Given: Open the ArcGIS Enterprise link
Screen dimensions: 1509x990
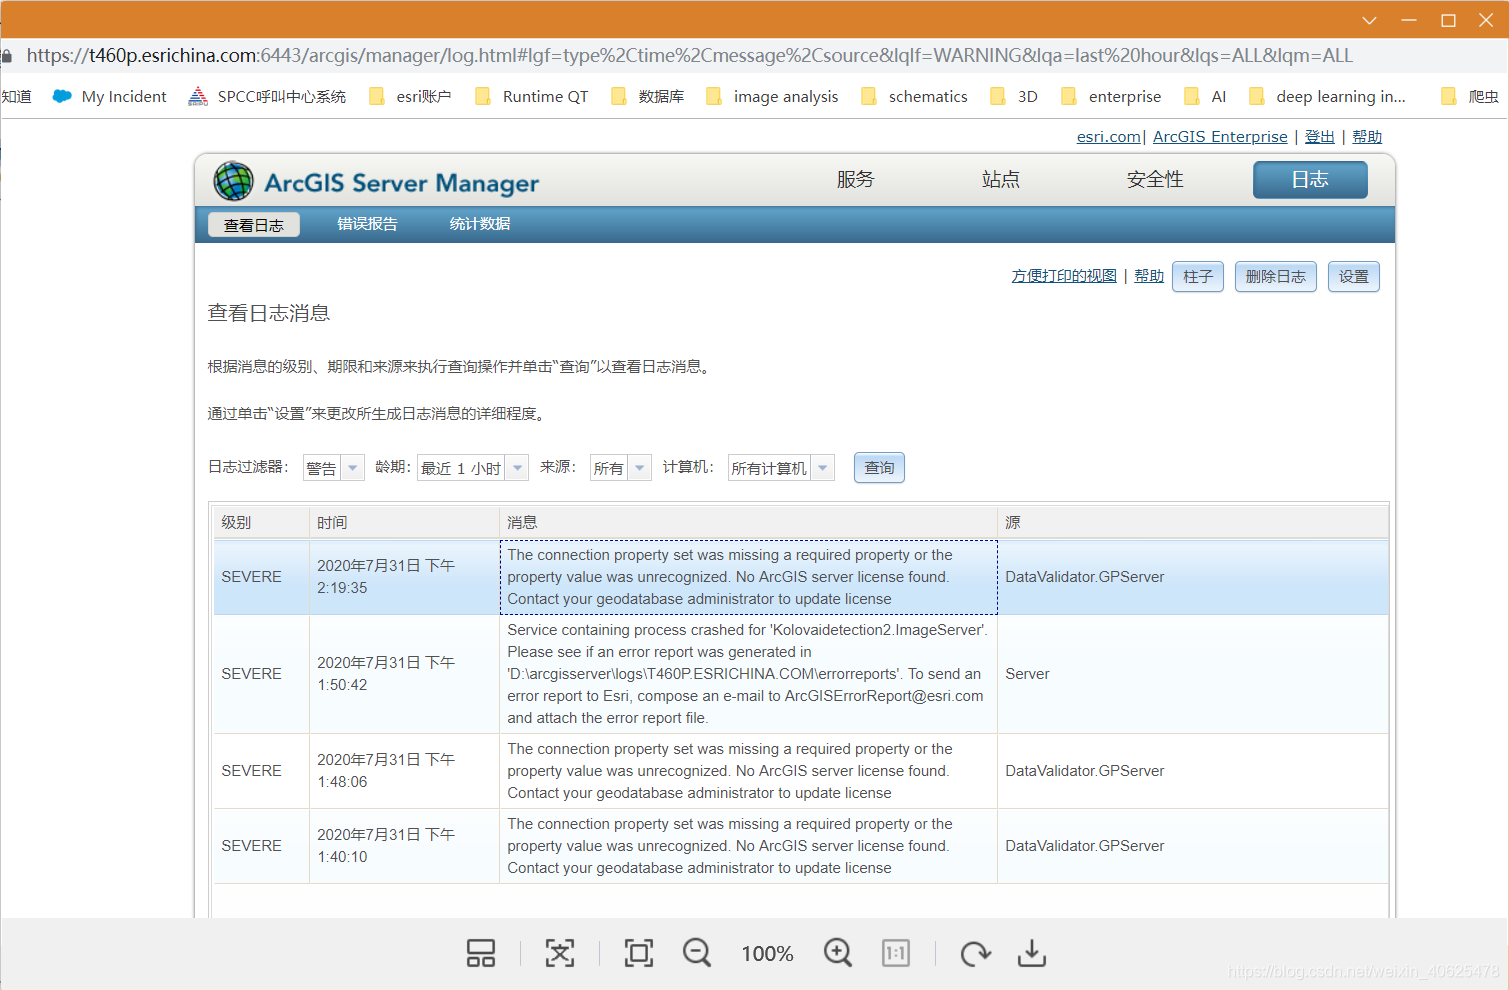Looking at the screenshot, I should 1220,136.
